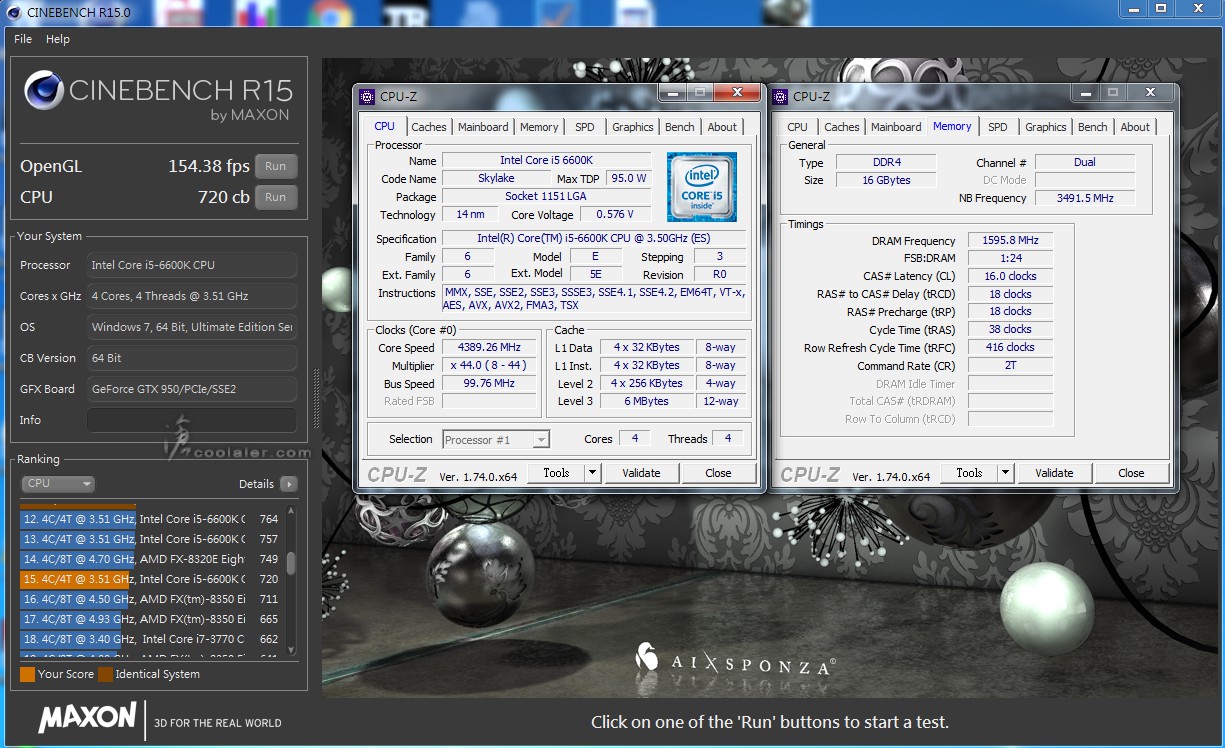
Task: Switch to Bench tab in left CPU-Z window
Action: click(x=680, y=127)
